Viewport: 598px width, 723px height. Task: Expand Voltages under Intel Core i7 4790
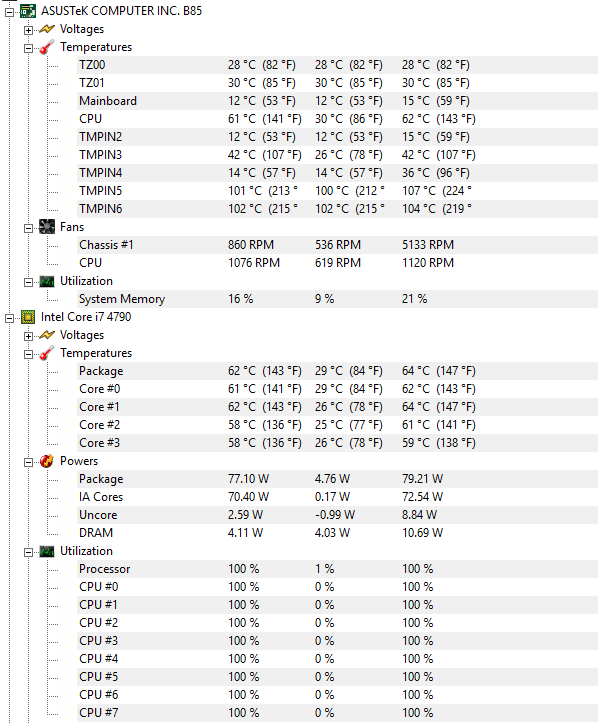click(x=29, y=336)
